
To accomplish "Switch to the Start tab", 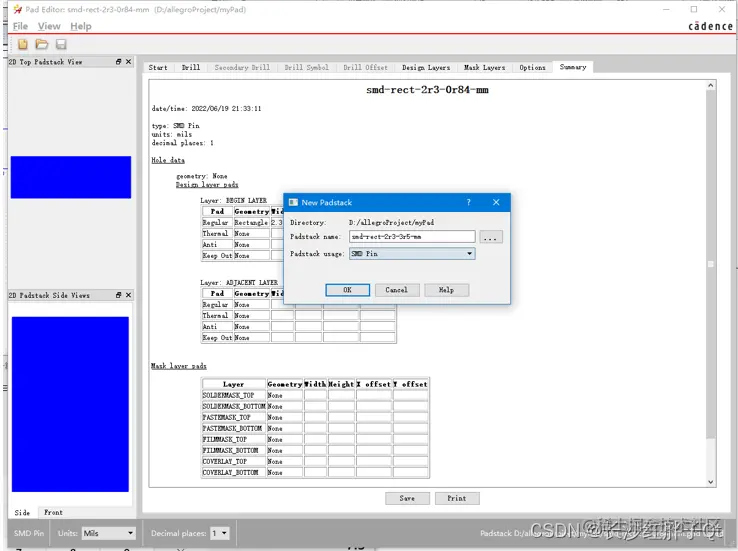I will (158, 68).
